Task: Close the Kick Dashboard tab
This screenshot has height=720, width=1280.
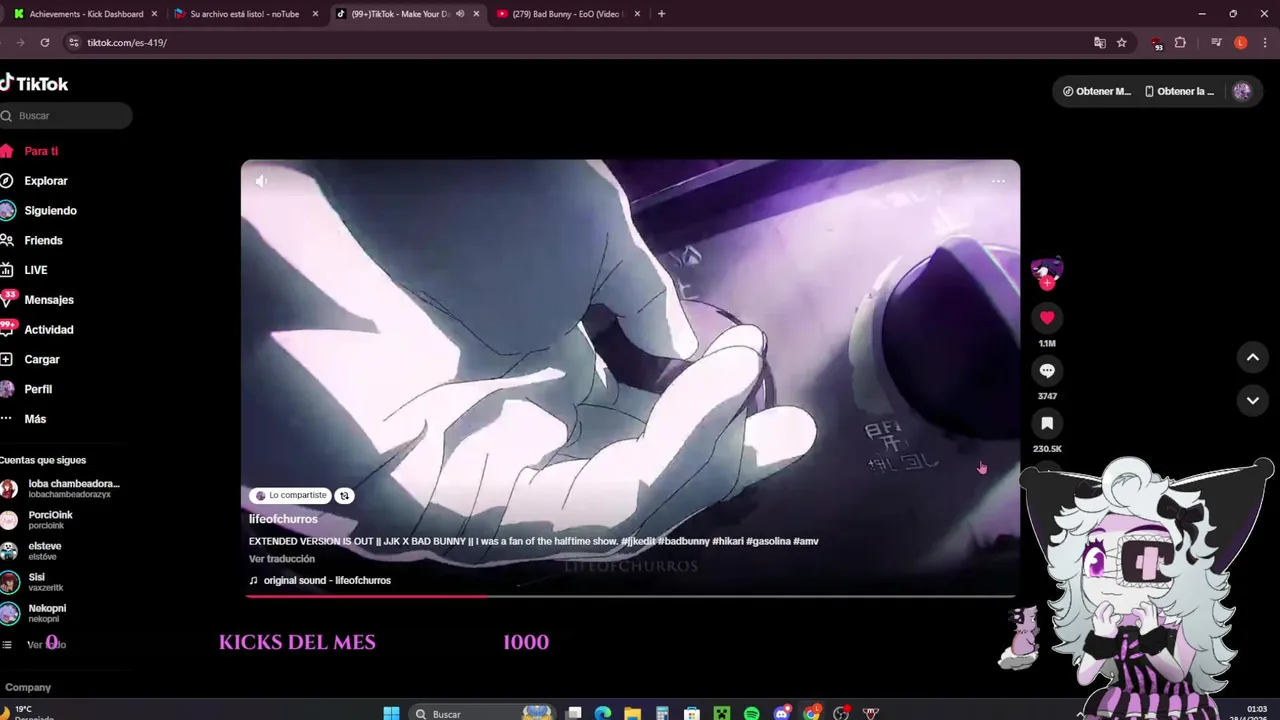Action: coord(154,14)
